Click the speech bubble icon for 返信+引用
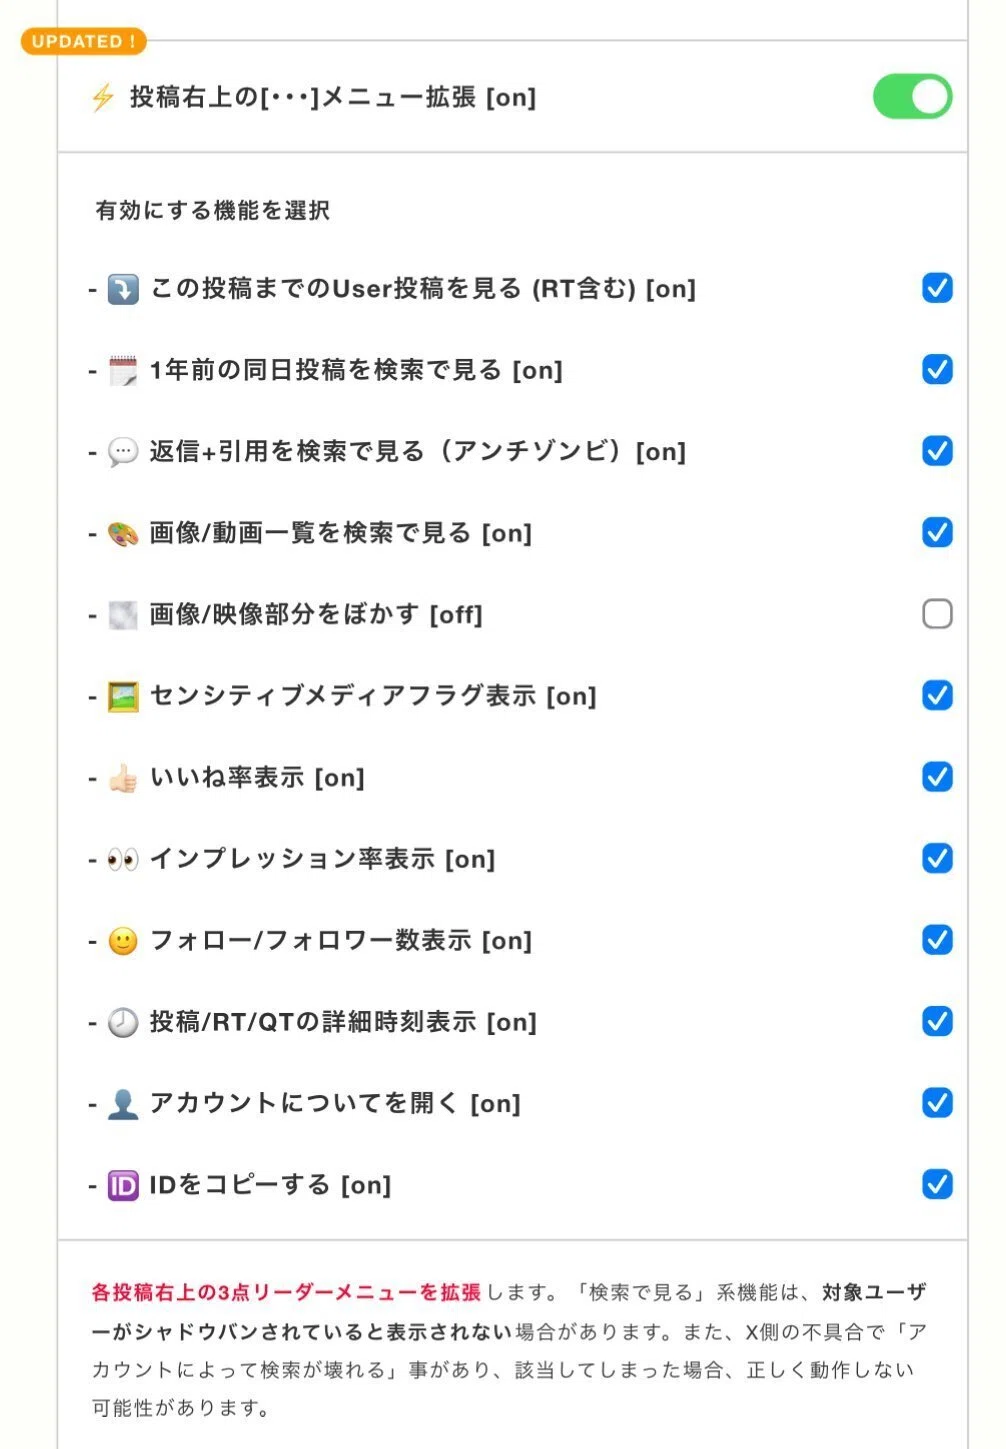Screen dimensions: 1006x1449 [123, 452]
